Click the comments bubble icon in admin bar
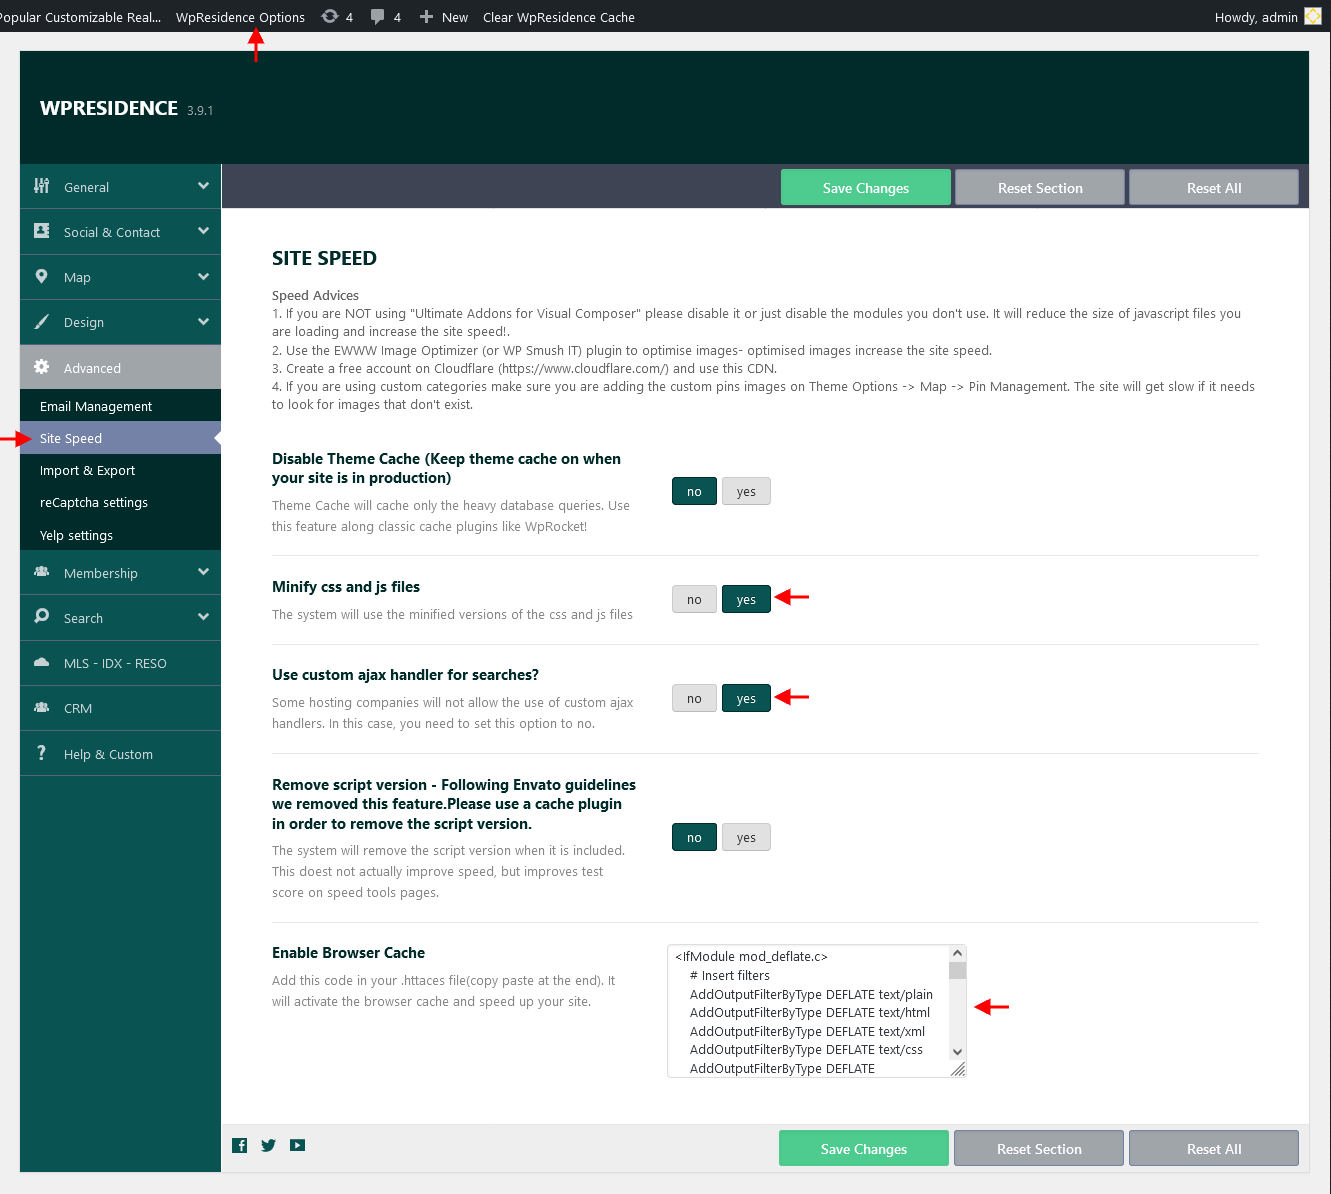Viewport: 1331px width, 1194px height. coord(377,16)
